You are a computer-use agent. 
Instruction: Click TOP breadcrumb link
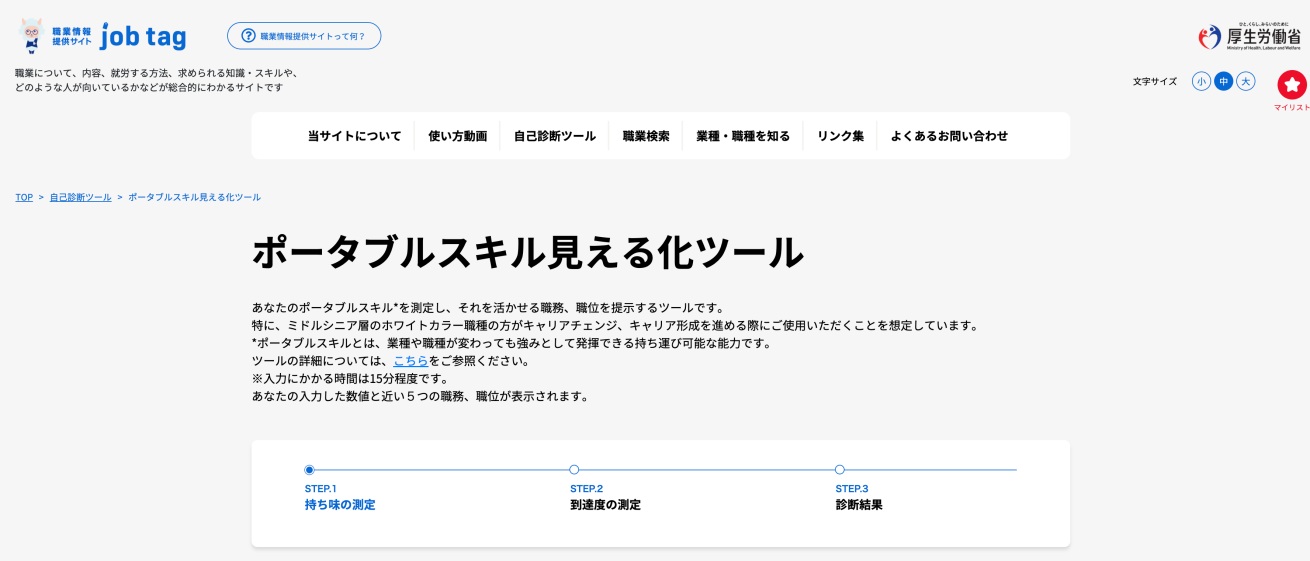[24, 197]
